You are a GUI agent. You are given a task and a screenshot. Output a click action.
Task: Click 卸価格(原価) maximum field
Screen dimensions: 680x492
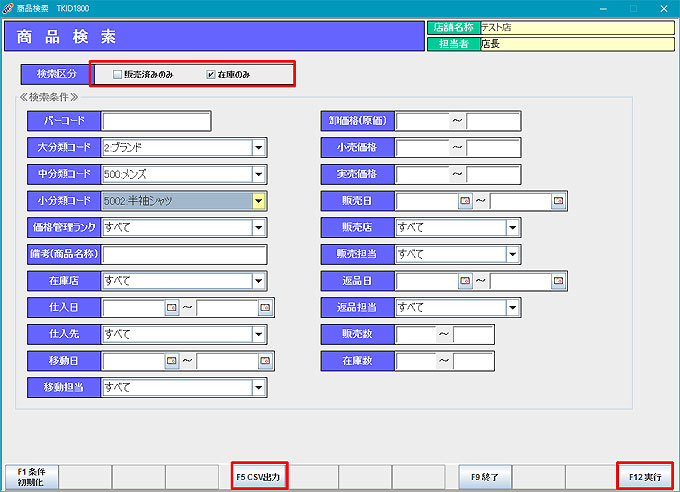(x=493, y=121)
